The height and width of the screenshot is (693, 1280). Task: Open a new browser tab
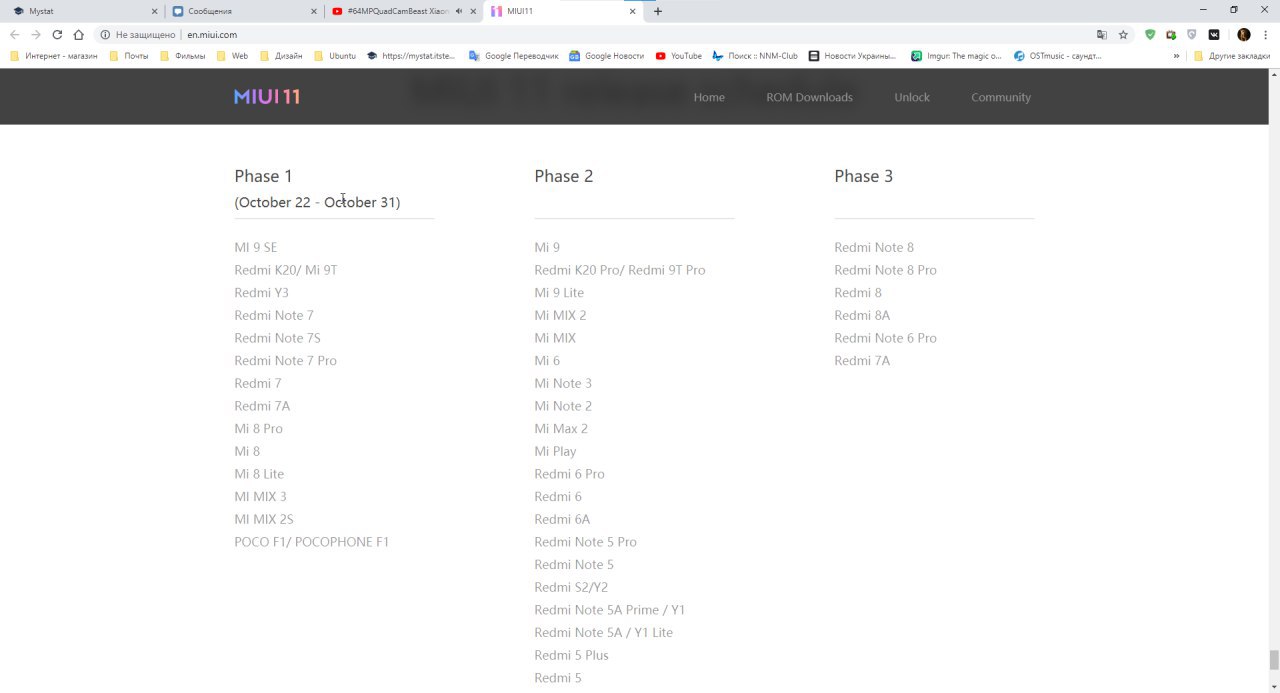[658, 11]
